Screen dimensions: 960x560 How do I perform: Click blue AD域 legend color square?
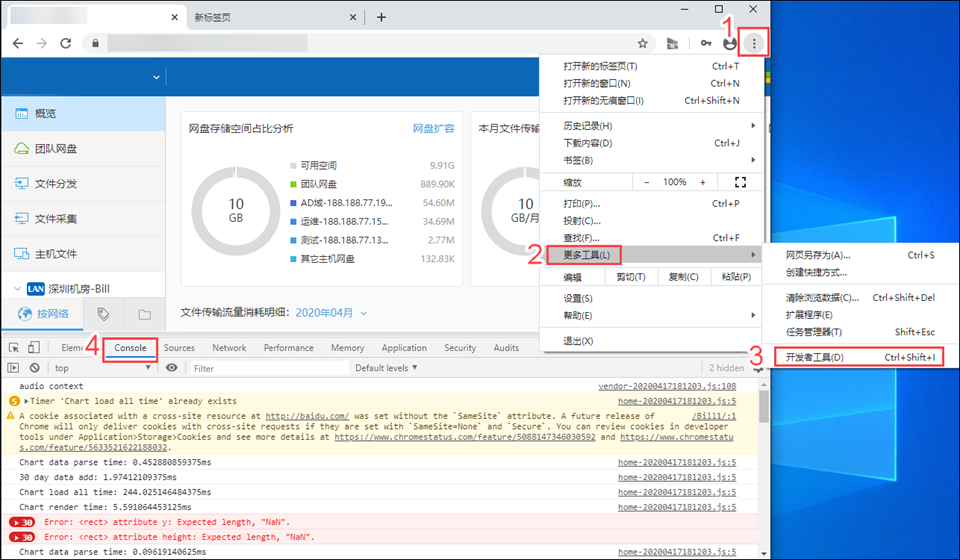coord(293,203)
